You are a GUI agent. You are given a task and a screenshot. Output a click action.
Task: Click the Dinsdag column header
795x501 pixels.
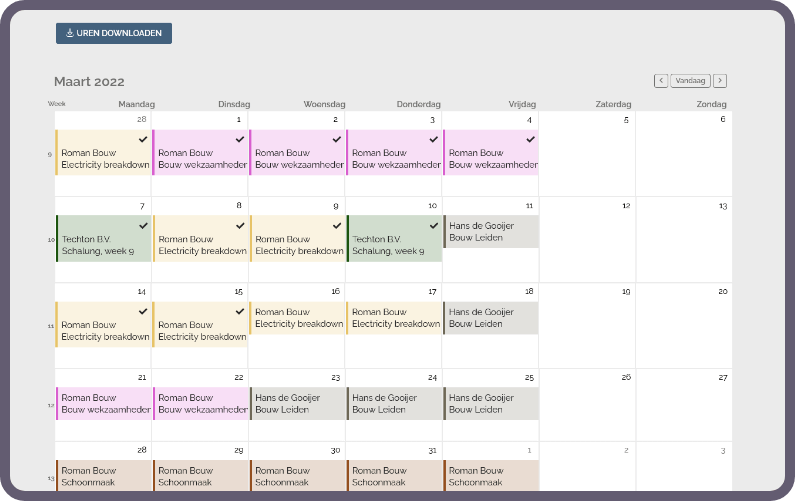click(x=234, y=104)
